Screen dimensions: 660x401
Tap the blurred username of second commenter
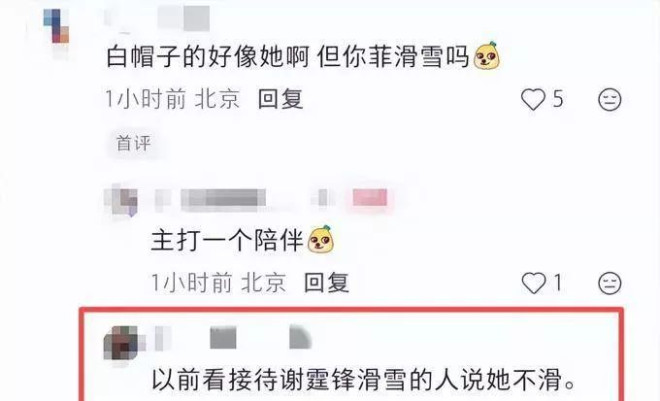(x=223, y=199)
